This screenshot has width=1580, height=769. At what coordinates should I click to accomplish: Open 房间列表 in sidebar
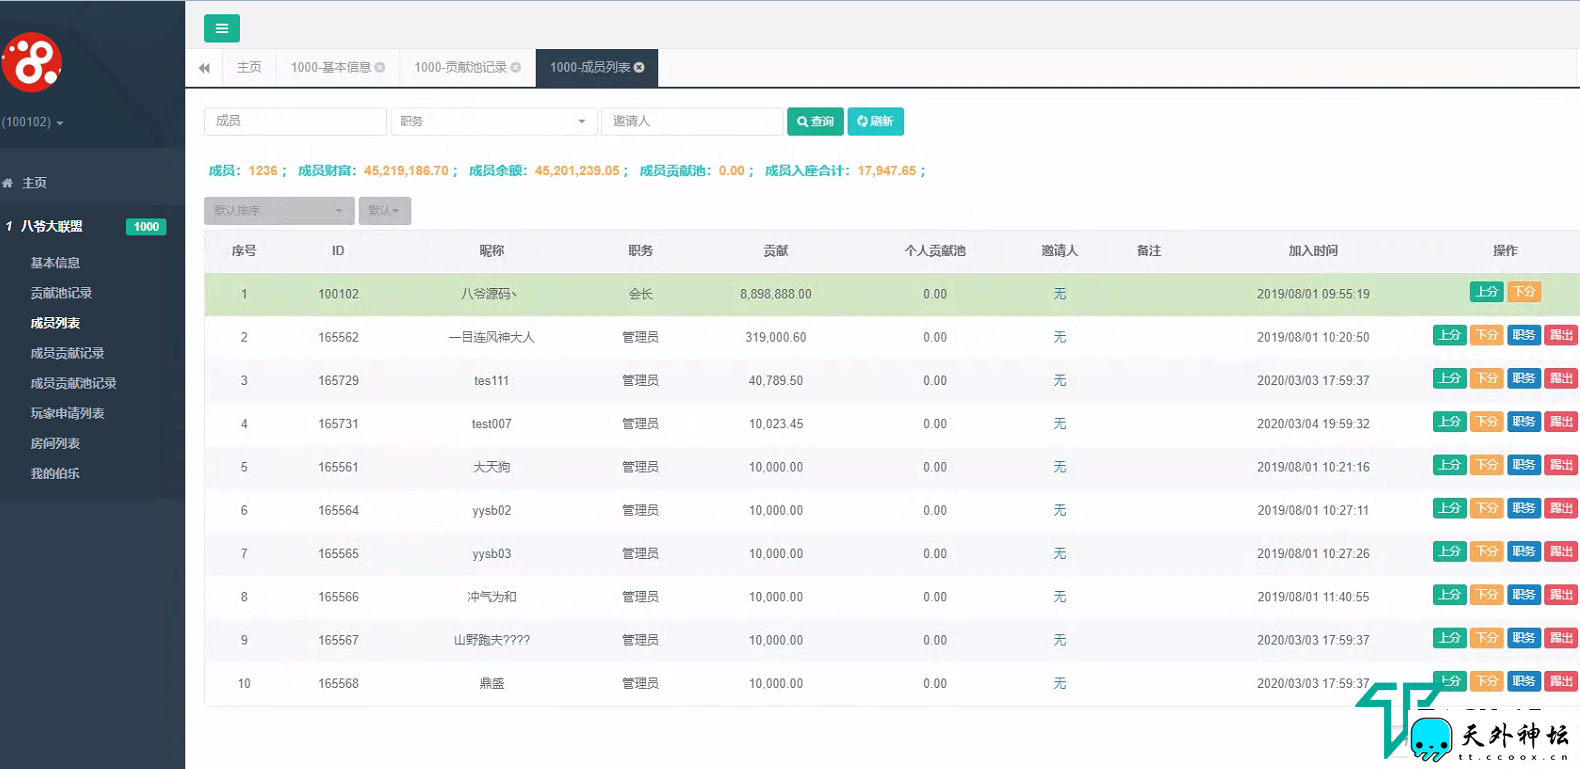coord(55,443)
